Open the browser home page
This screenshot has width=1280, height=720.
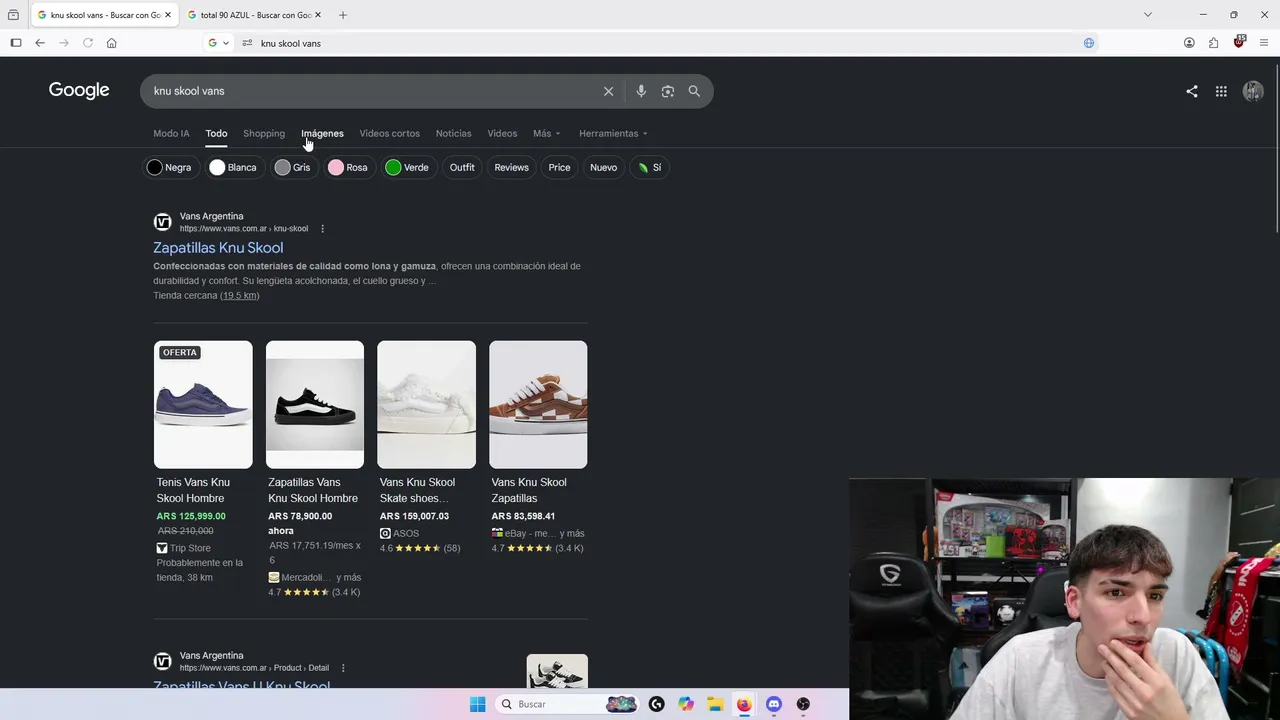click(112, 43)
